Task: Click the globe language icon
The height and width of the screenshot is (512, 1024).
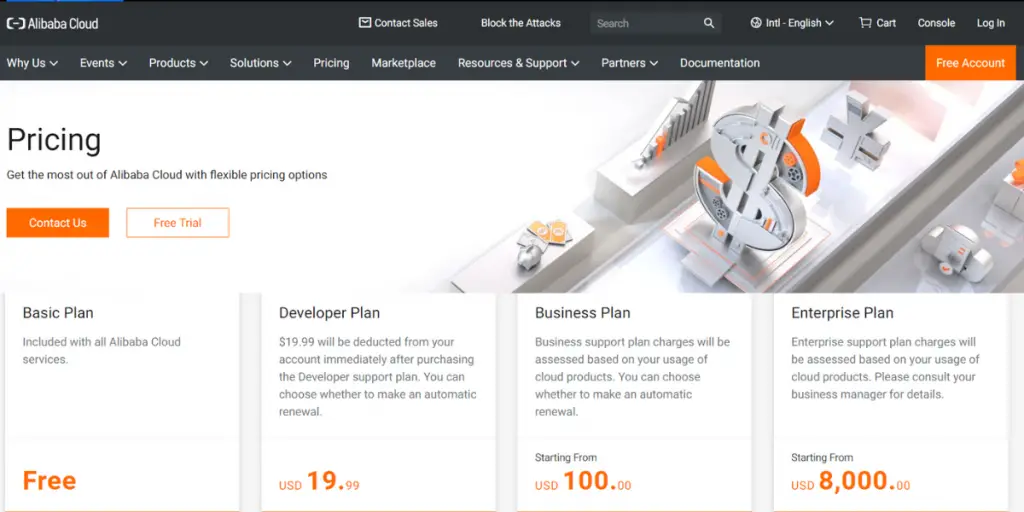Action: tap(756, 23)
